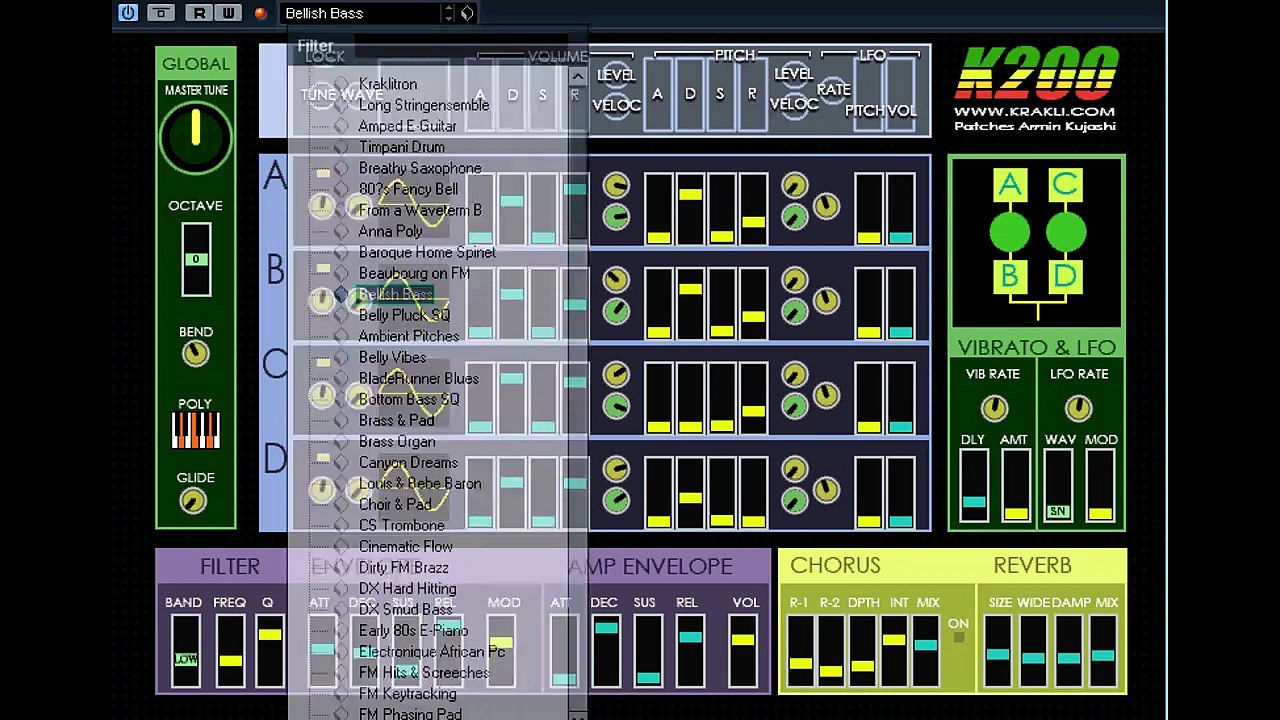
Task: Choose the Anna Poly preset
Action: (x=391, y=231)
